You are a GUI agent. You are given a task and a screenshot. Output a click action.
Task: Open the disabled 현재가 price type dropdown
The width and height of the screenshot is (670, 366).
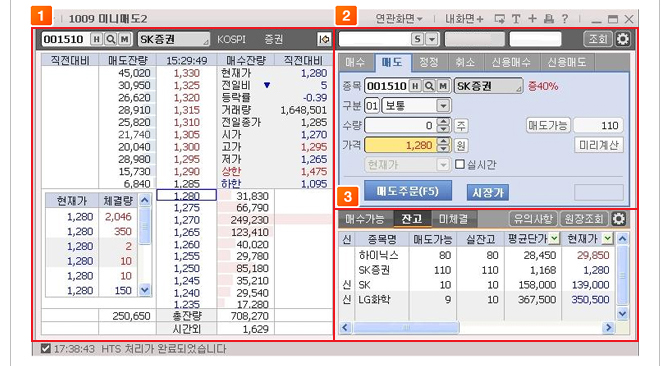point(443,164)
